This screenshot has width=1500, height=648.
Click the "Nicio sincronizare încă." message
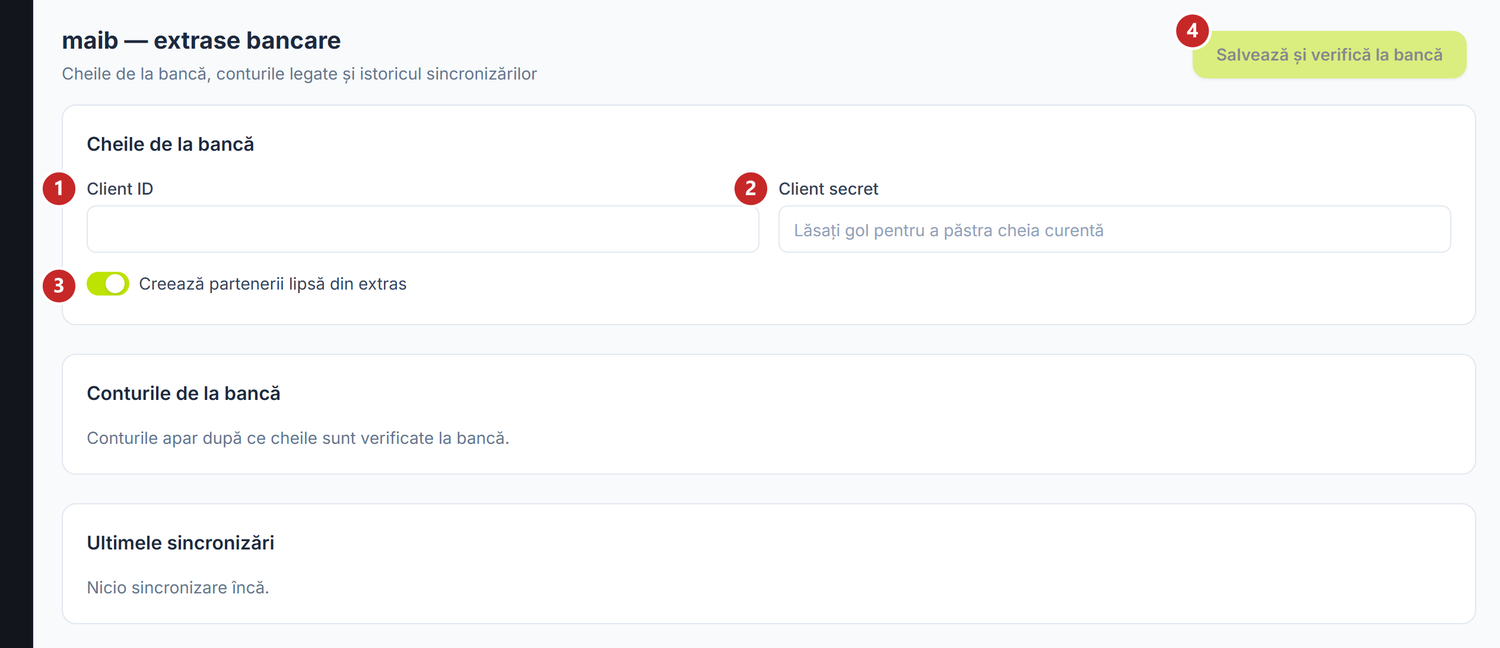pos(178,587)
